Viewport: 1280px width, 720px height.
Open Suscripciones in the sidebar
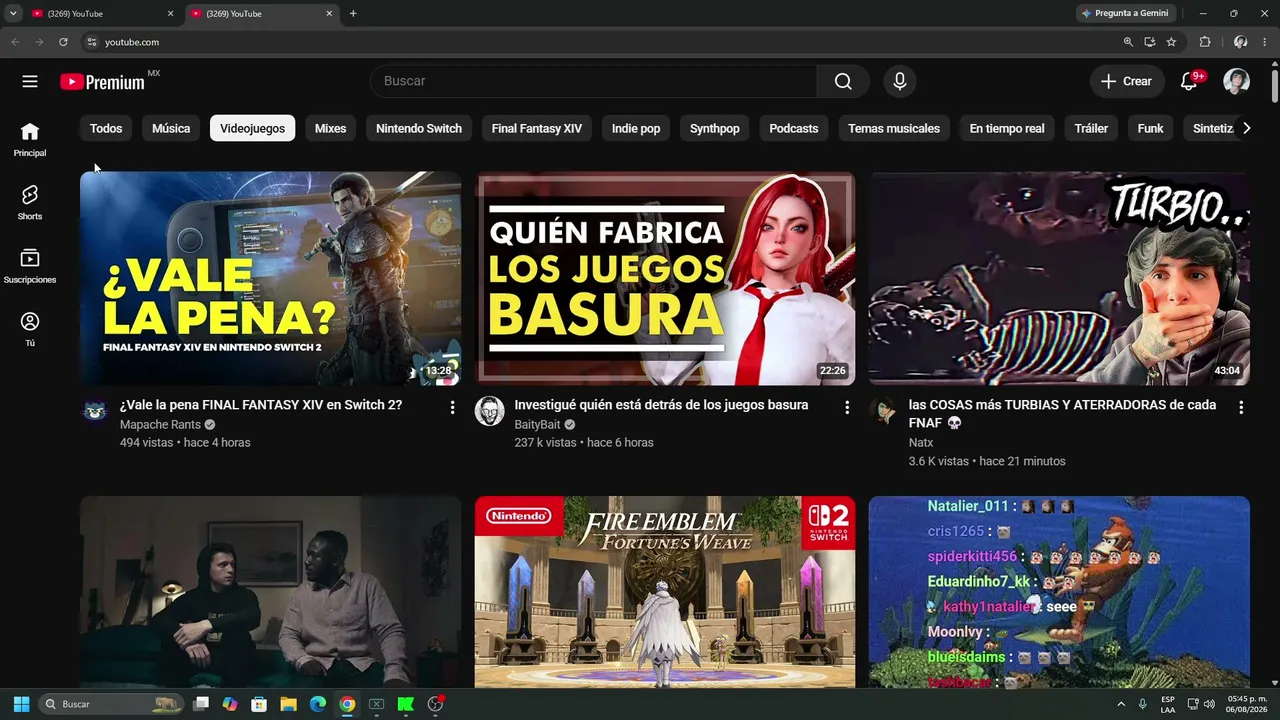[x=30, y=266]
